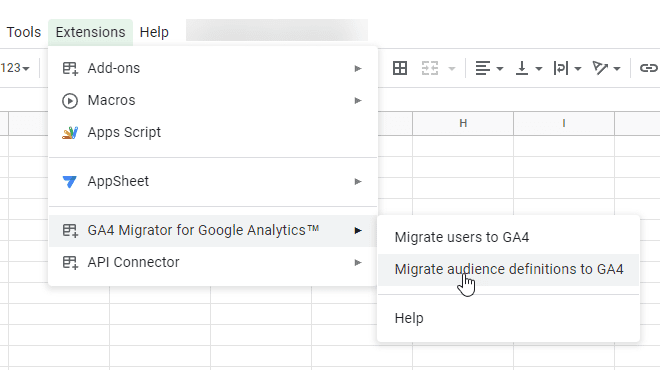Open the API Connector submenu
The height and width of the screenshot is (370, 660).
pyautogui.click(x=213, y=262)
